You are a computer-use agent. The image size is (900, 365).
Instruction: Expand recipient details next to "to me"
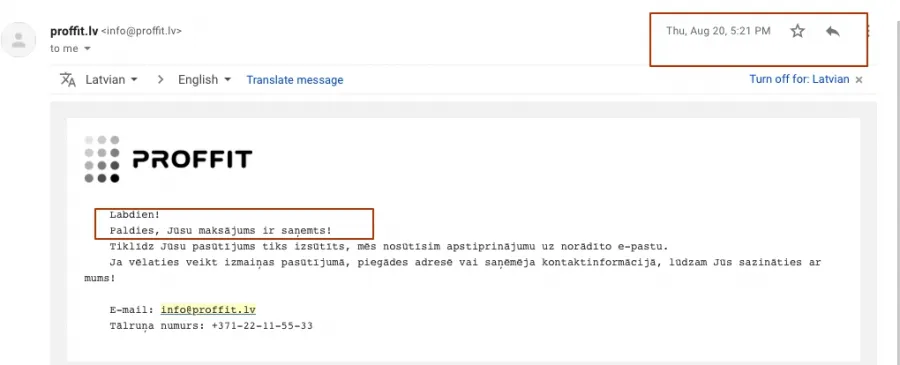coord(87,49)
